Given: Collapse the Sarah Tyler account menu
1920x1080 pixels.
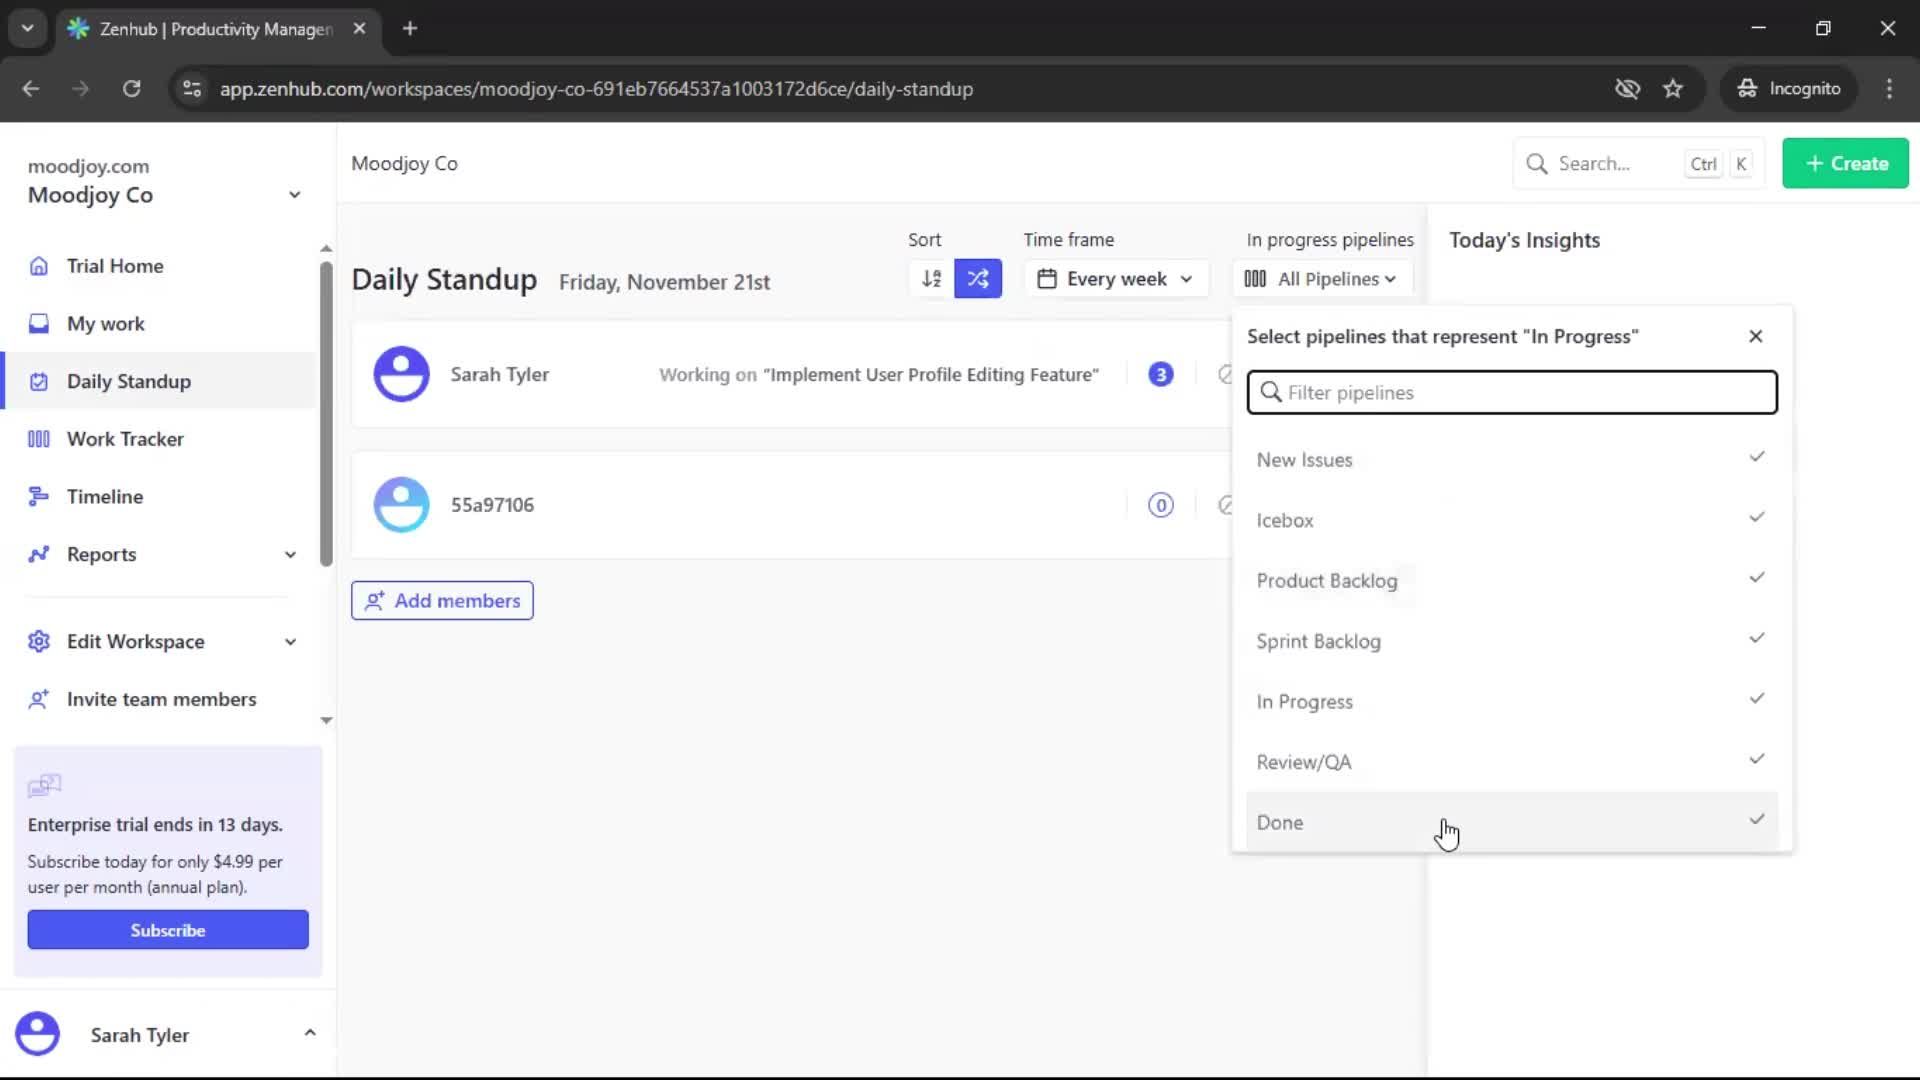Looking at the screenshot, I should point(310,1033).
